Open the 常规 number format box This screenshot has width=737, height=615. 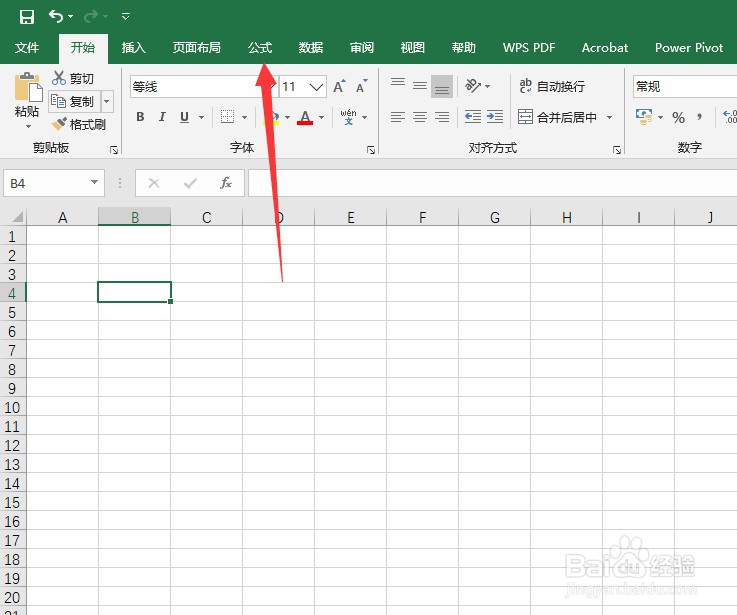[x=685, y=87]
